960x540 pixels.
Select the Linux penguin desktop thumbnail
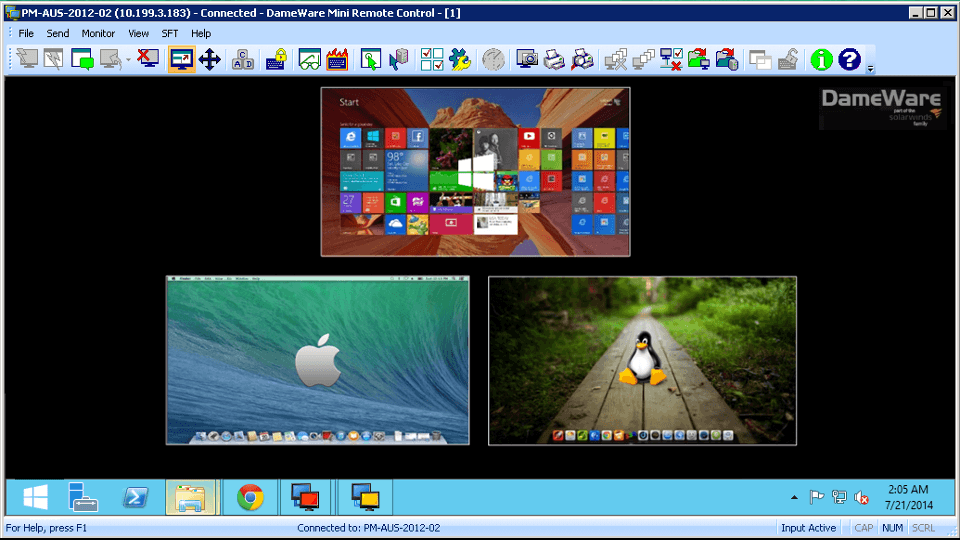click(642, 361)
